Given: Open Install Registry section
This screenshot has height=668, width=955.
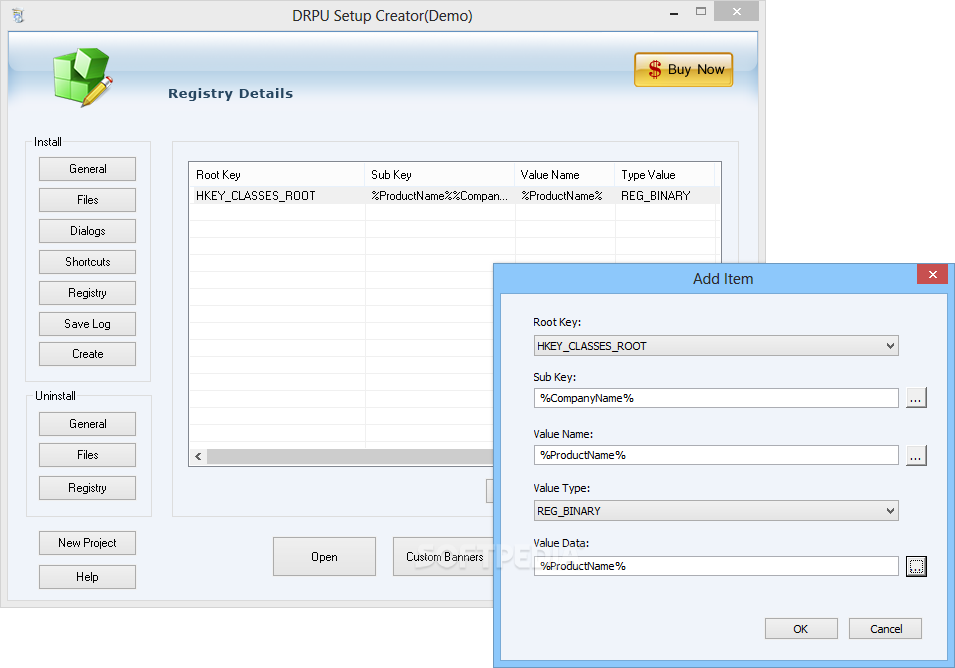Looking at the screenshot, I should pyautogui.click(x=87, y=293).
